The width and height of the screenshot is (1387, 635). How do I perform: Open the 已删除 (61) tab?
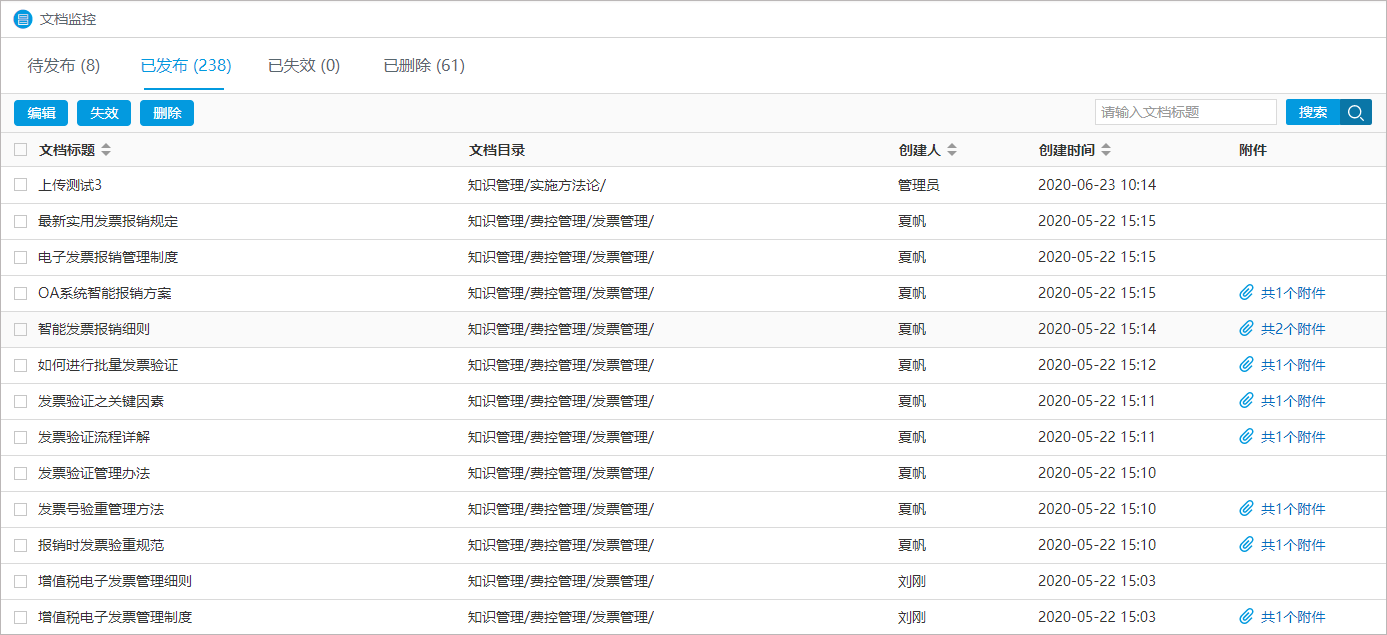[424, 66]
